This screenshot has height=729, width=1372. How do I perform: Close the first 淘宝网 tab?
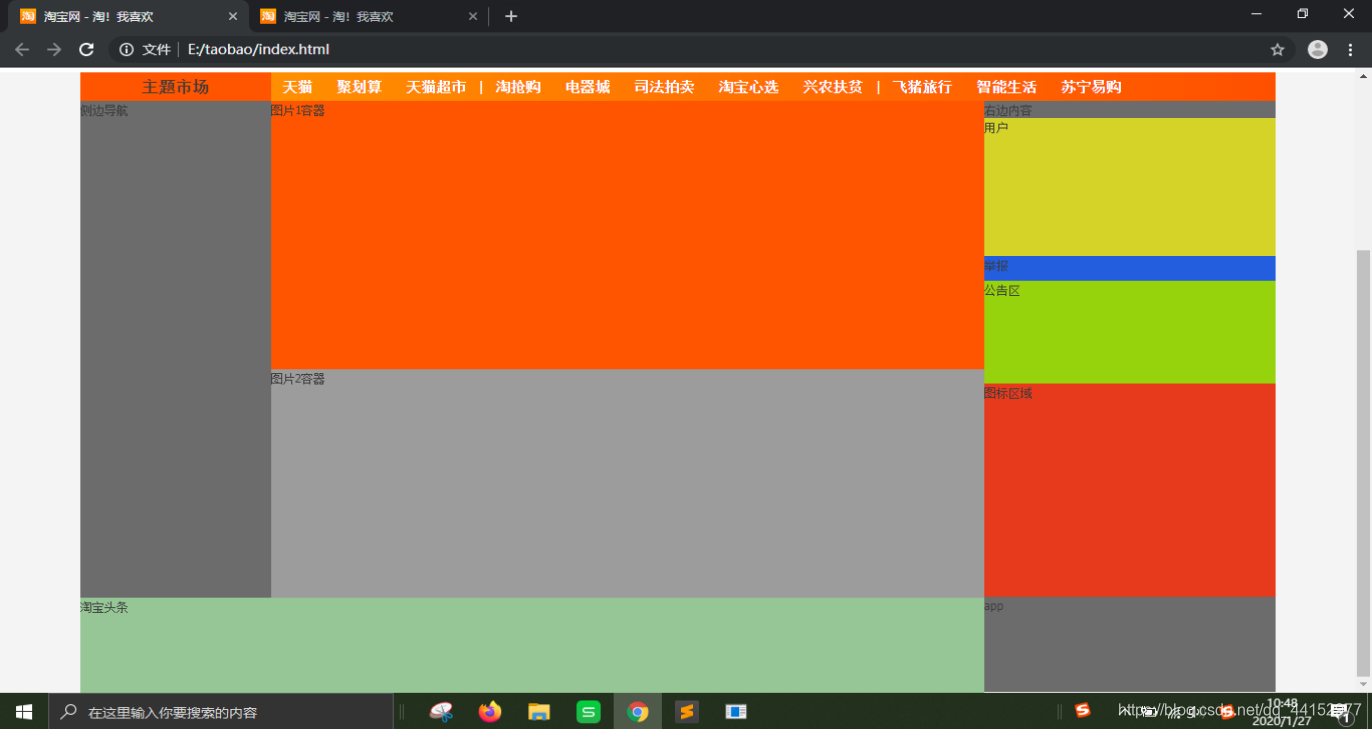233,17
